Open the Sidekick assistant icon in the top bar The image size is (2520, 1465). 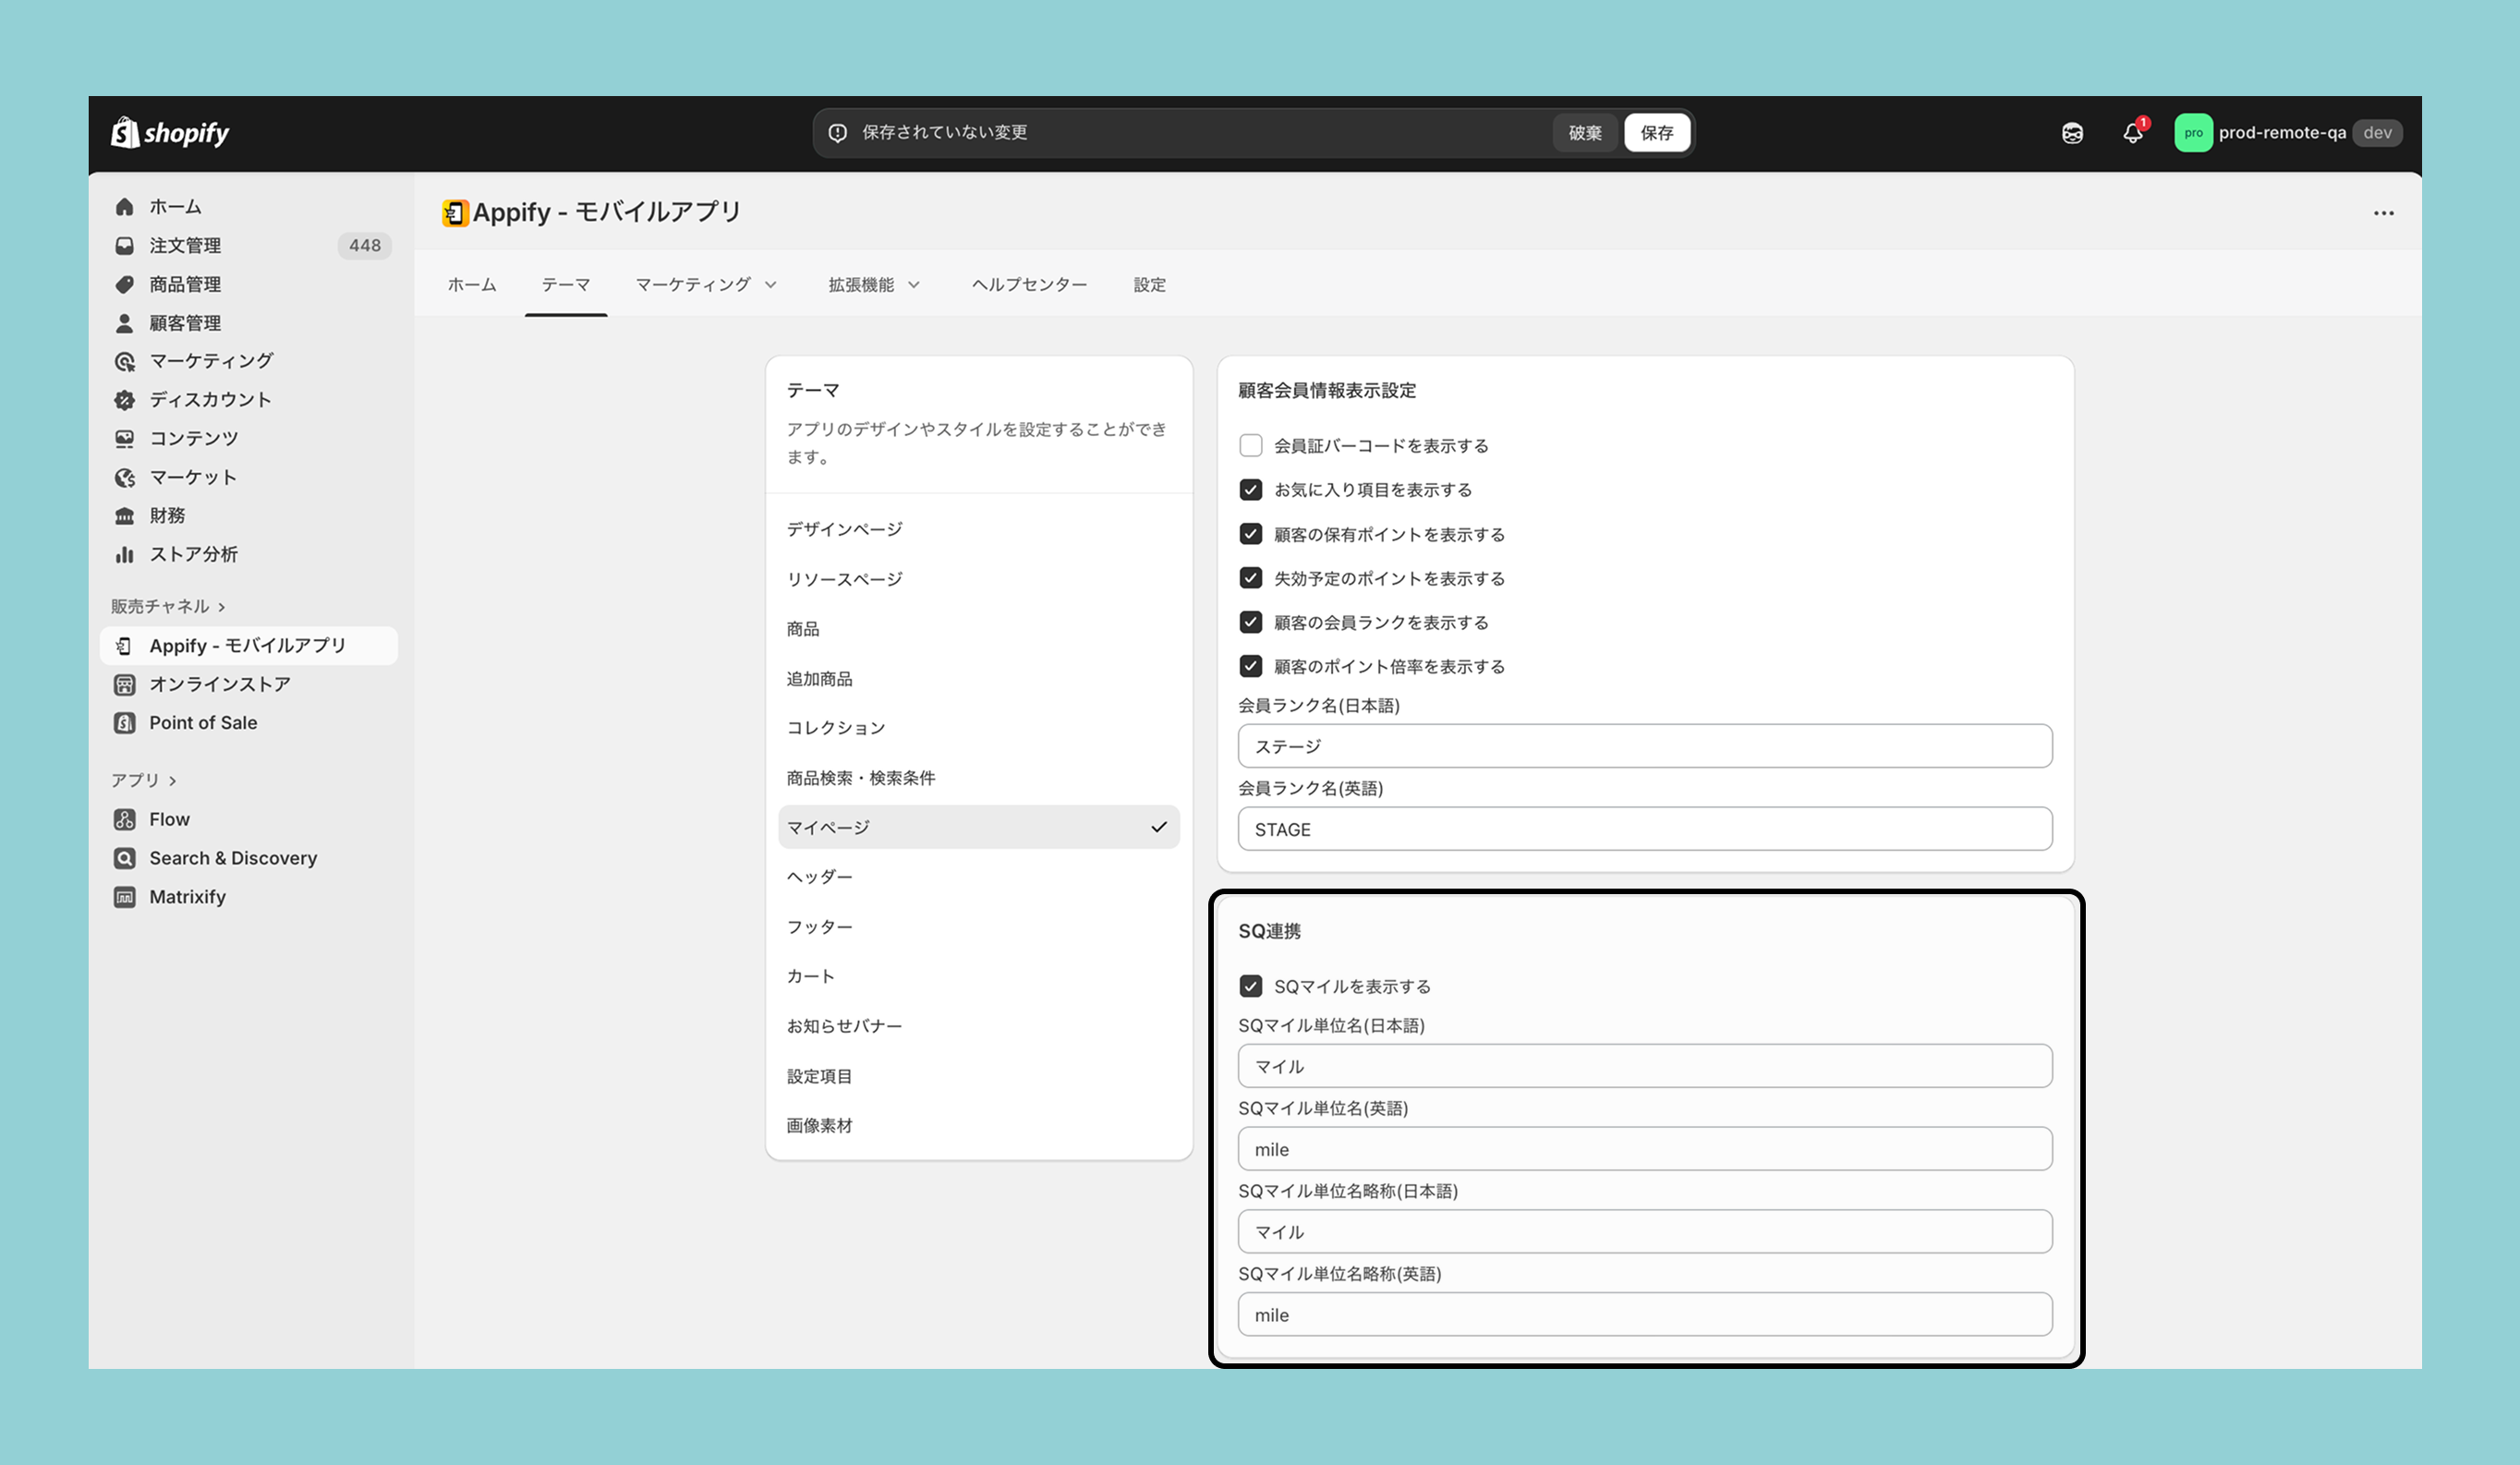[x=2072, y=133]
